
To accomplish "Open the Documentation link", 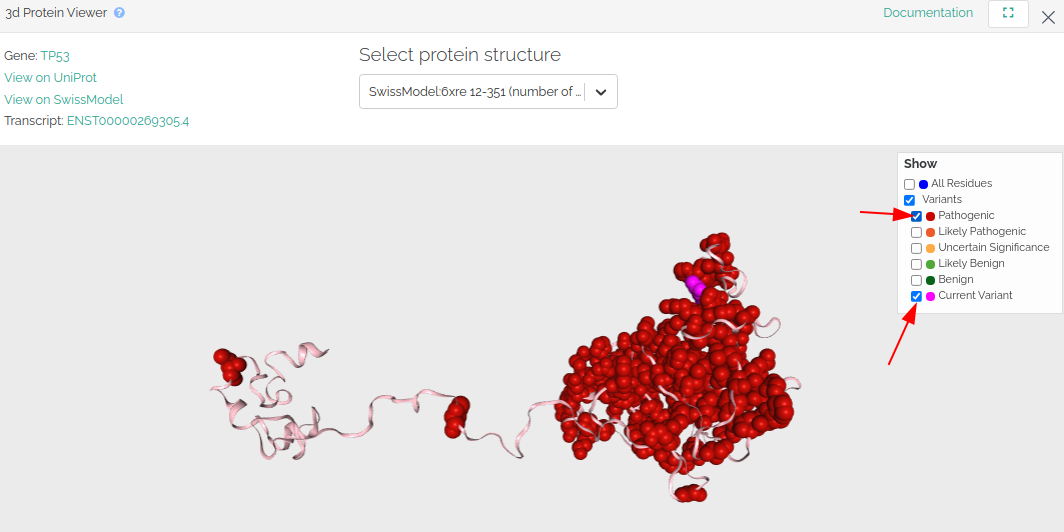I will pyautogui.click(x=928, y=13).
